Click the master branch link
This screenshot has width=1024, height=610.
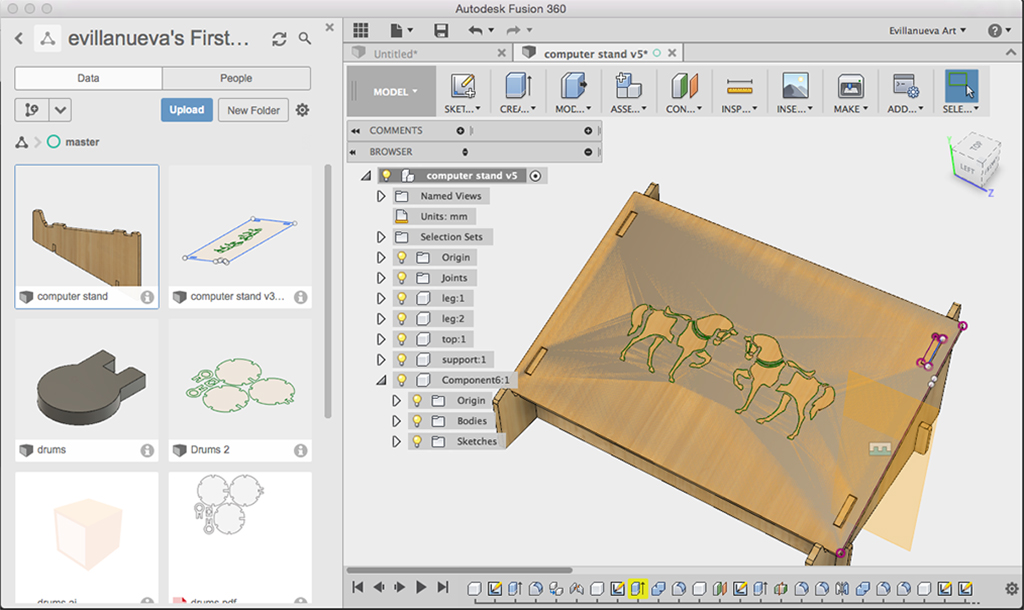click(x=82, y=142)
